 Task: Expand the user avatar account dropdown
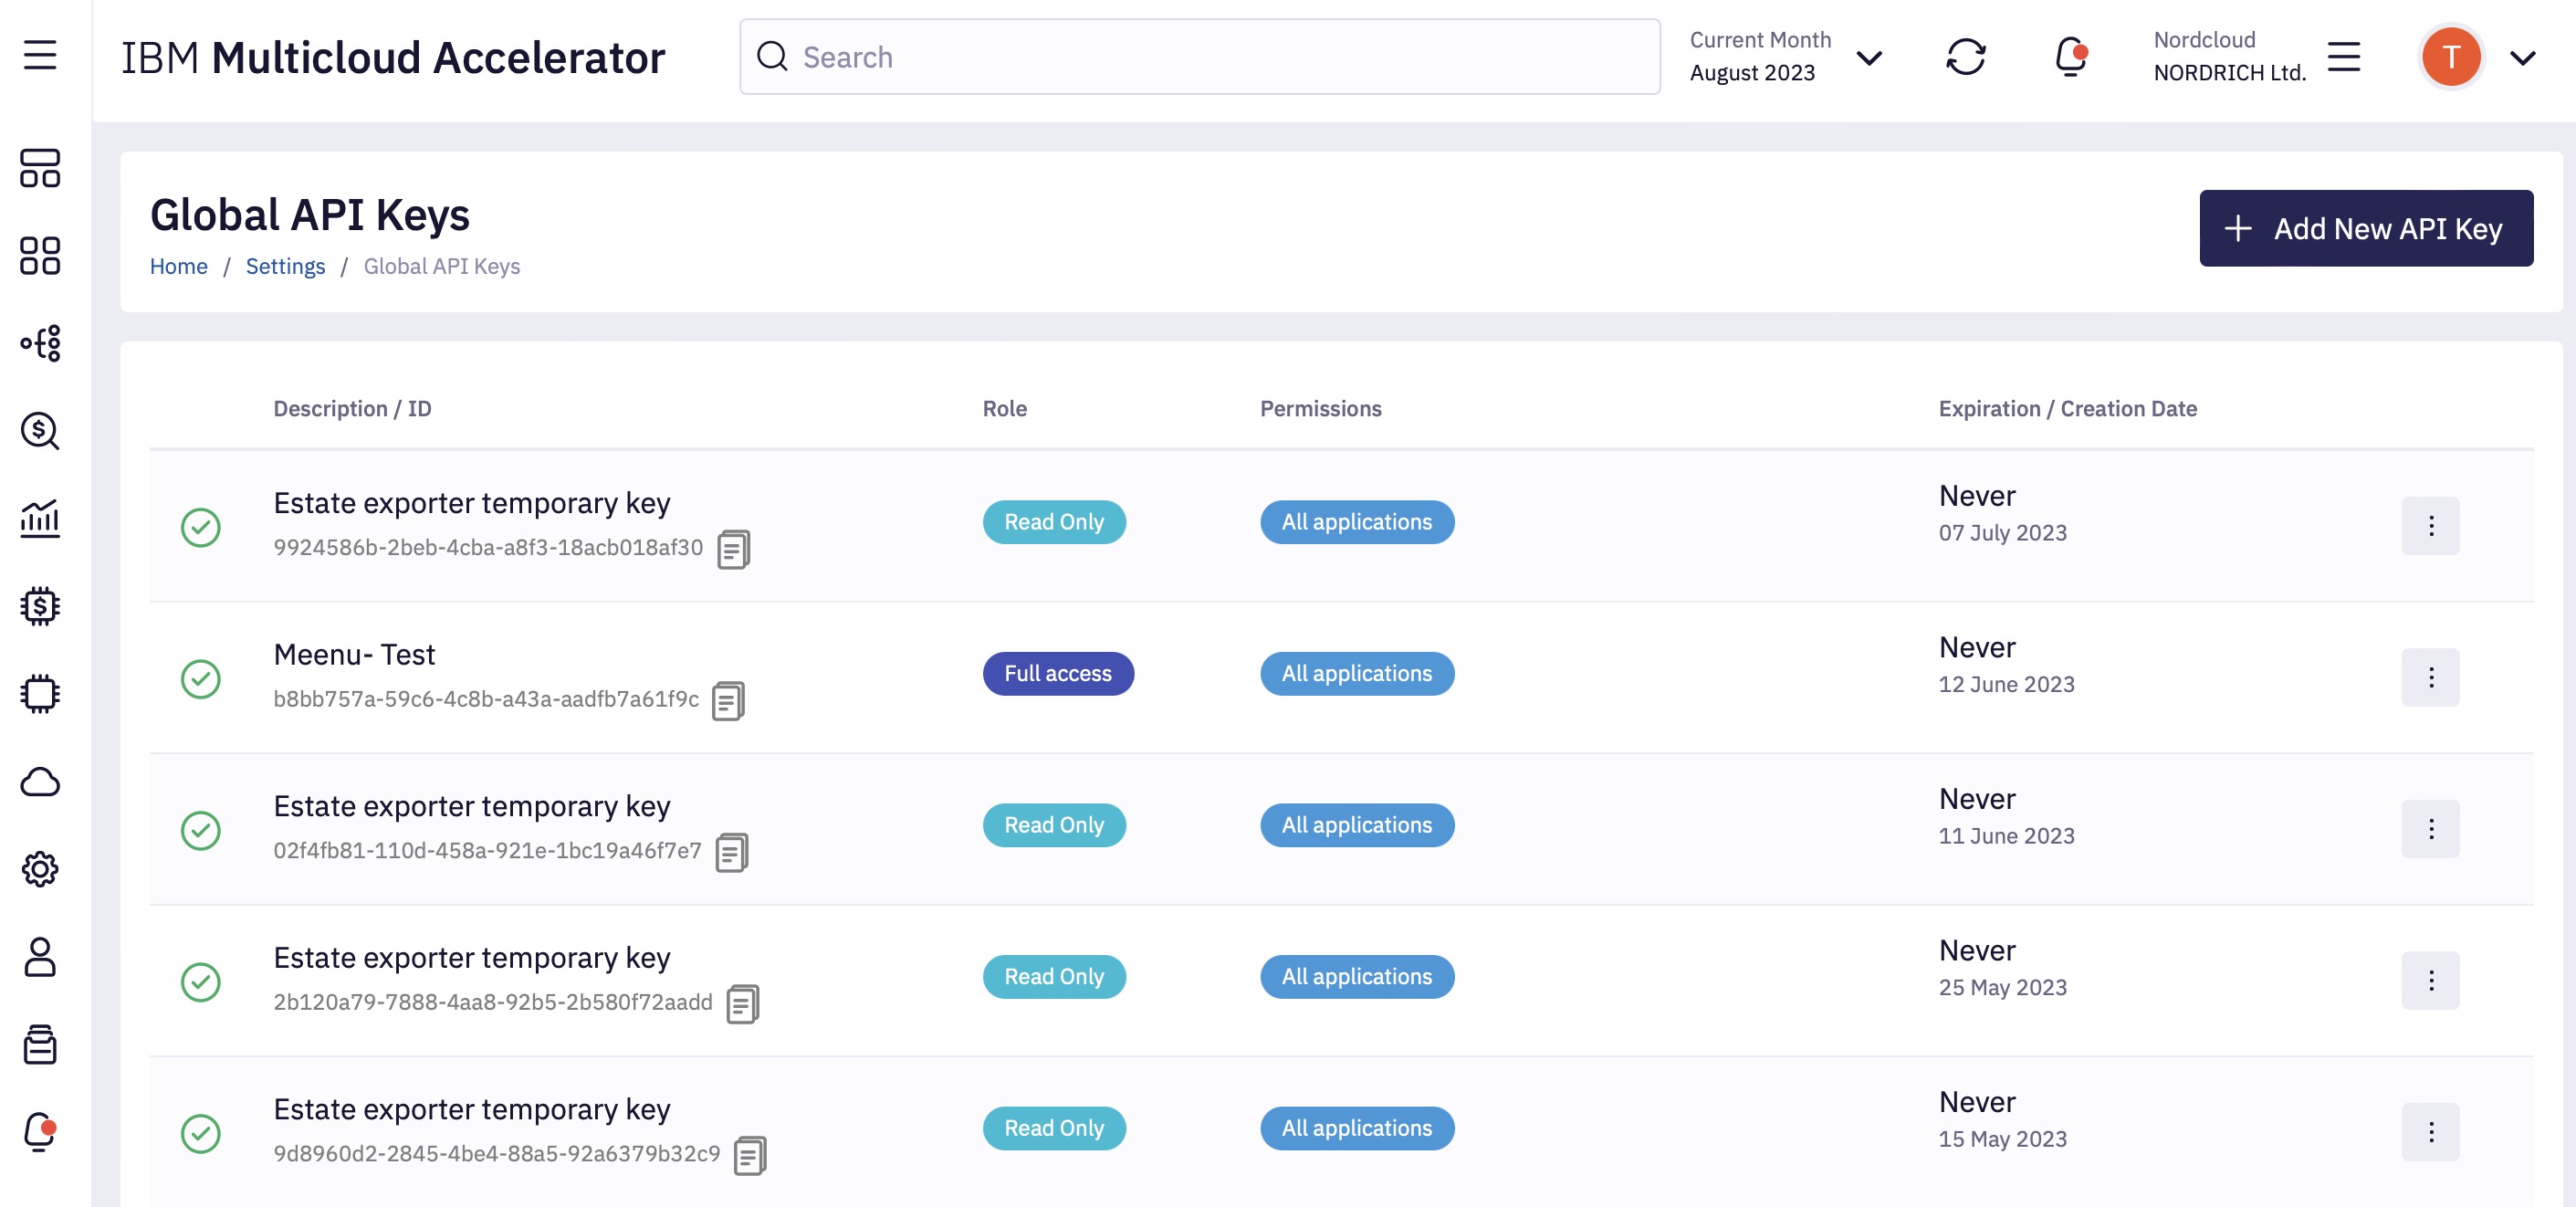(x=2522, y=57)
